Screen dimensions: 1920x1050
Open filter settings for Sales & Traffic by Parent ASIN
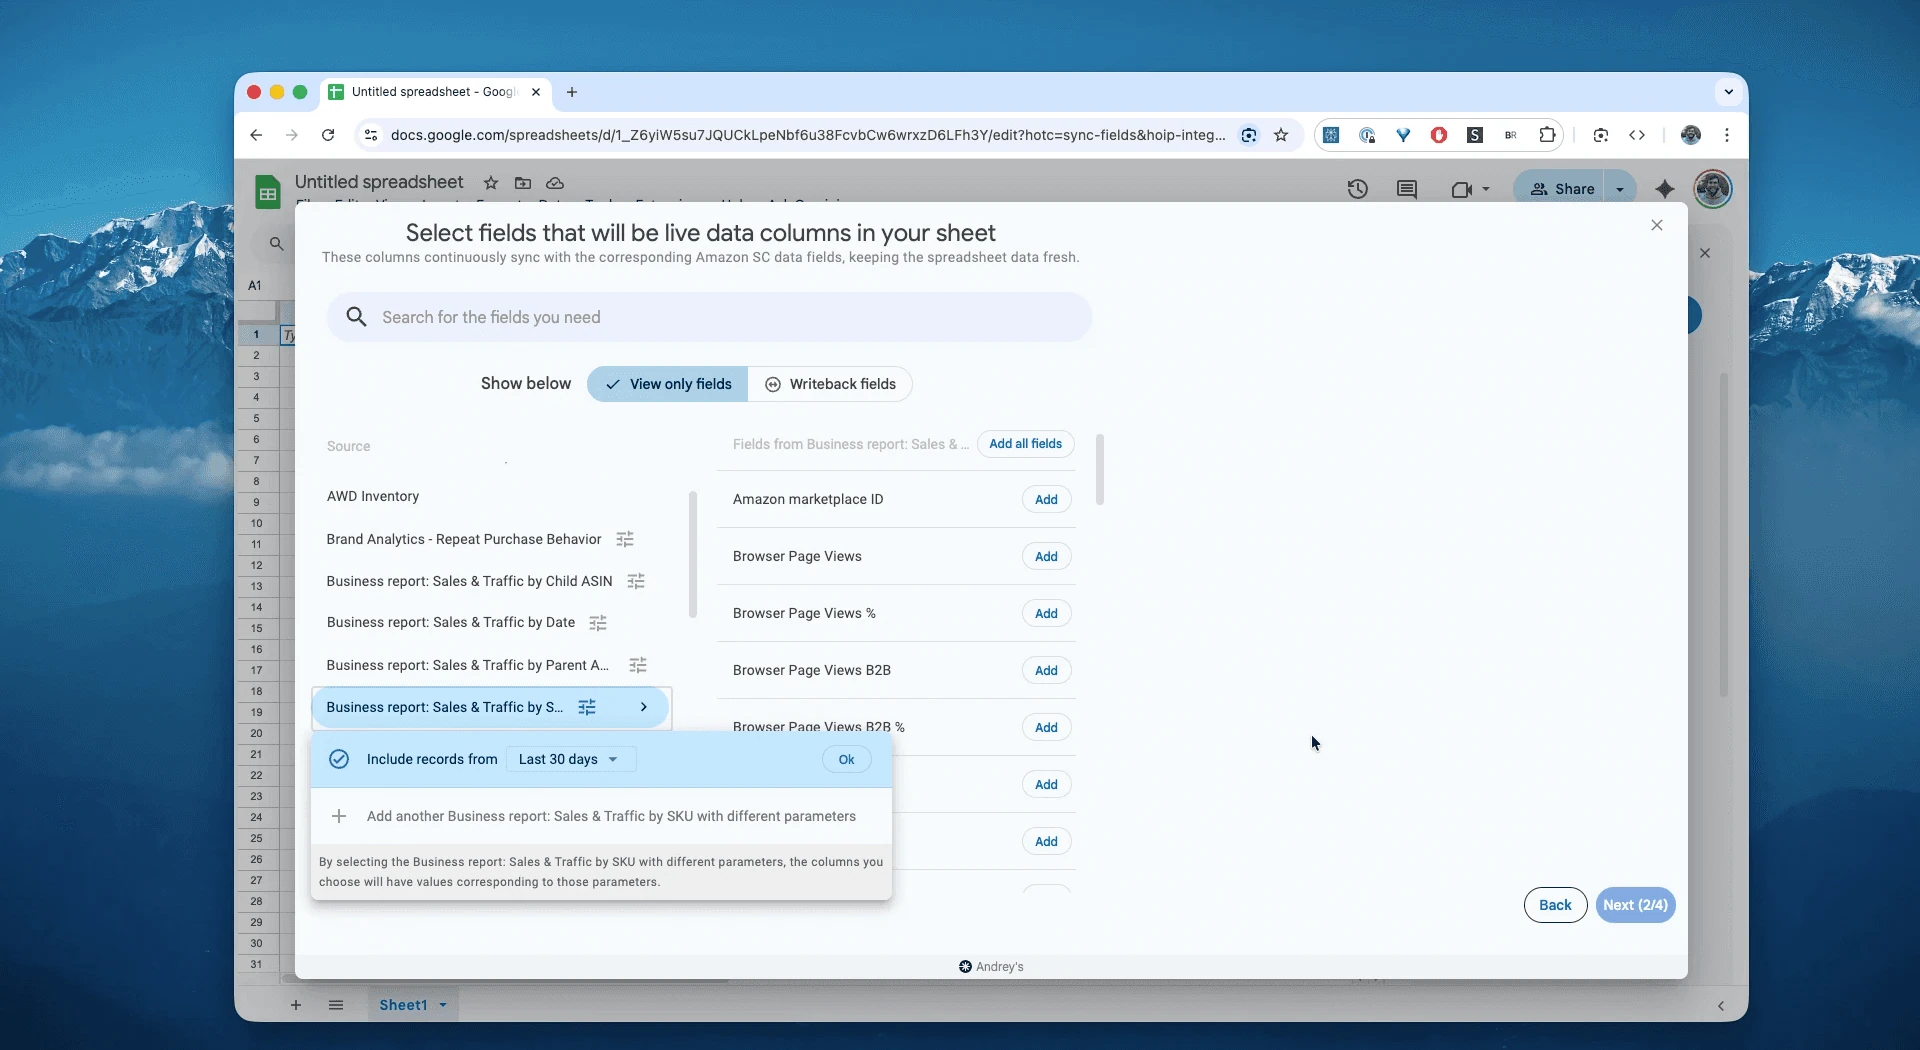[638, 666]
